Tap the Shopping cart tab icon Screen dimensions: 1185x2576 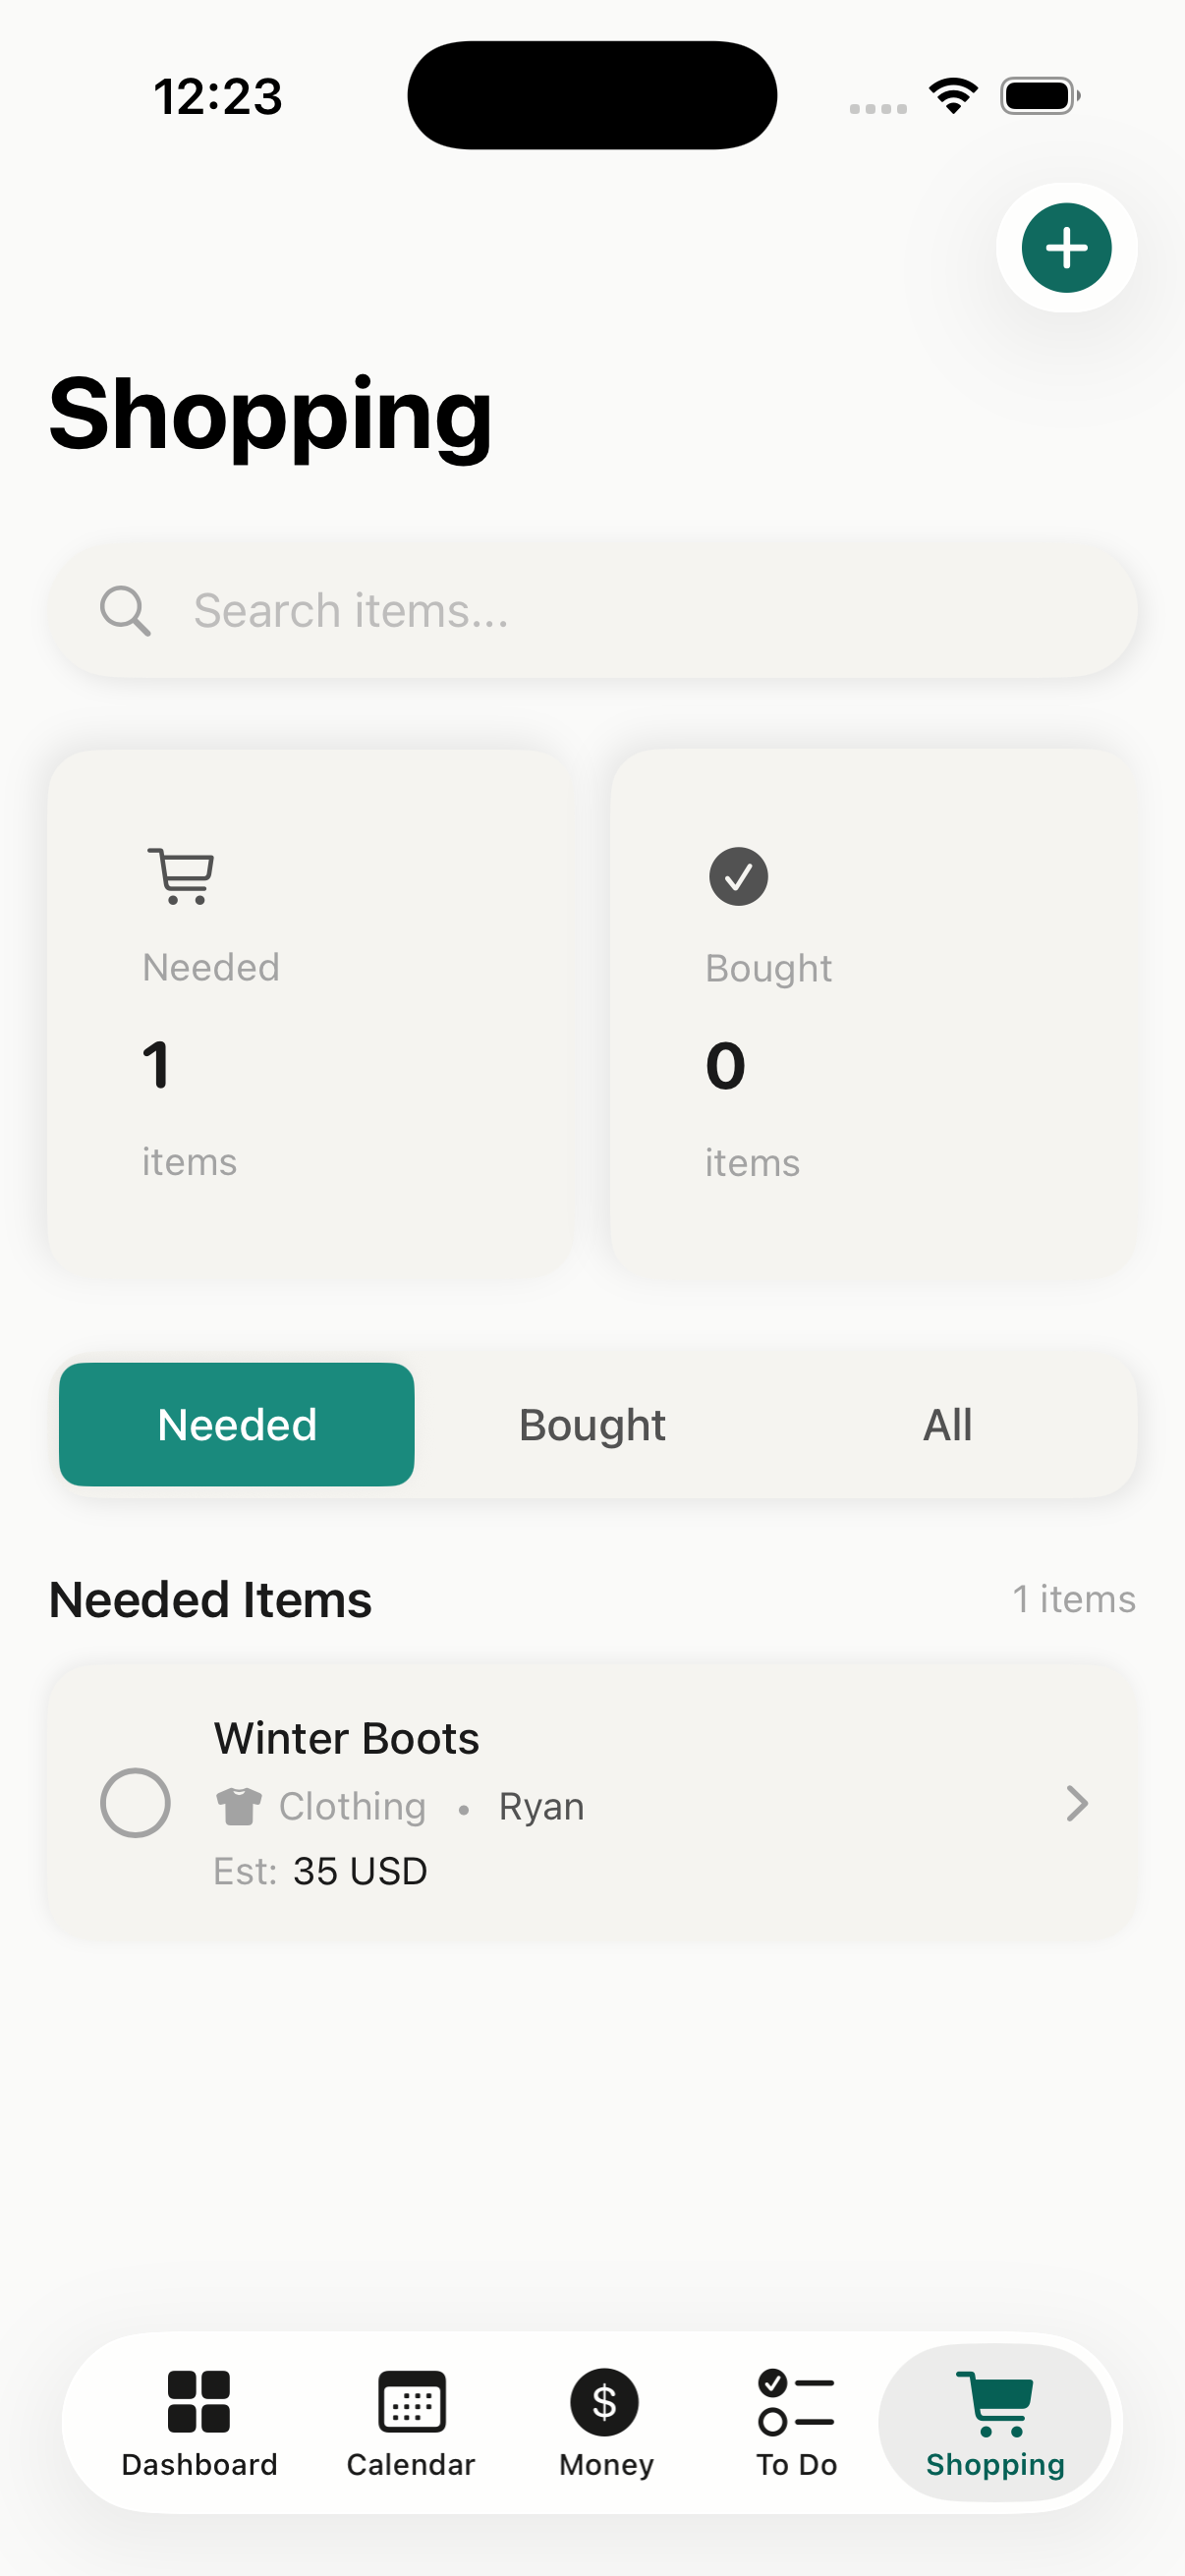(994, 2404)
